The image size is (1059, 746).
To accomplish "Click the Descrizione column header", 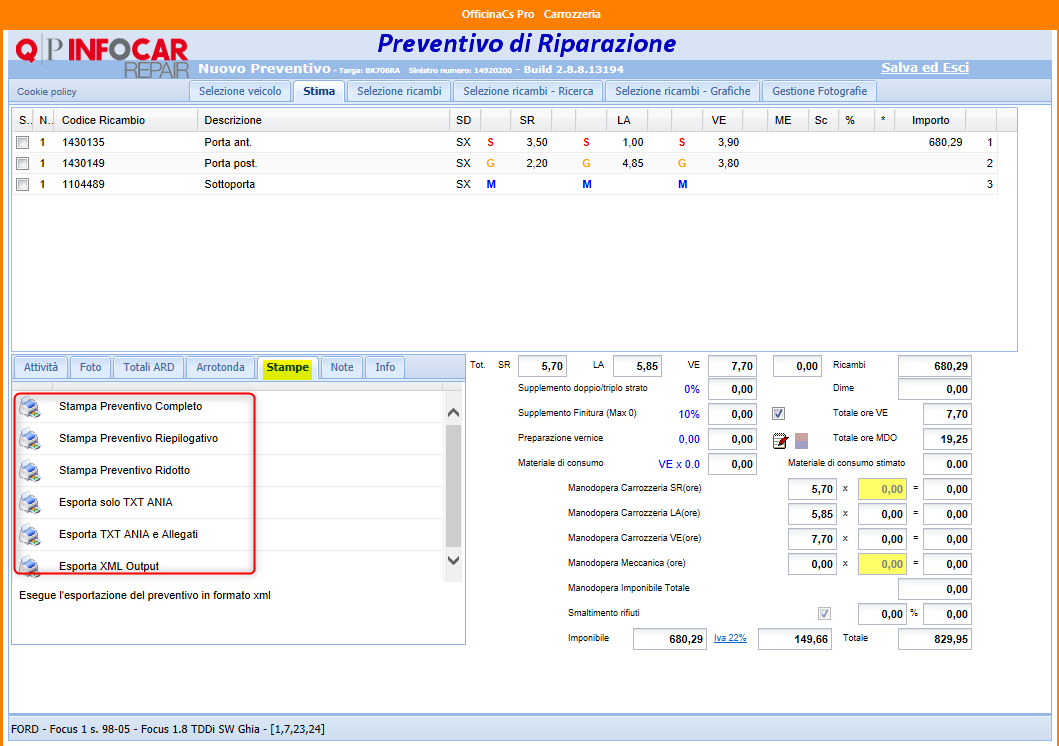I will (x=324, y=120).
